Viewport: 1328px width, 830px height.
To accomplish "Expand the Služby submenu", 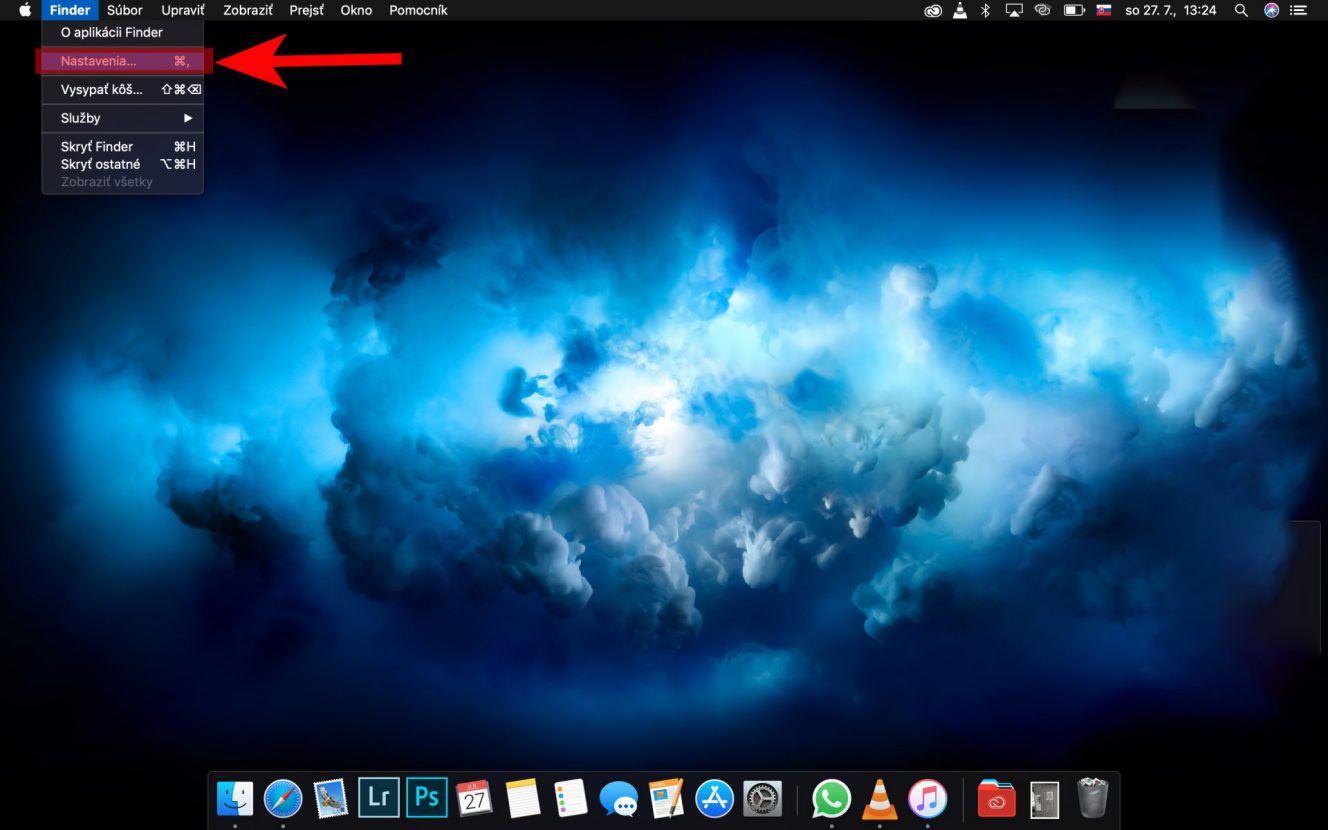I will (x=122, y=118).
